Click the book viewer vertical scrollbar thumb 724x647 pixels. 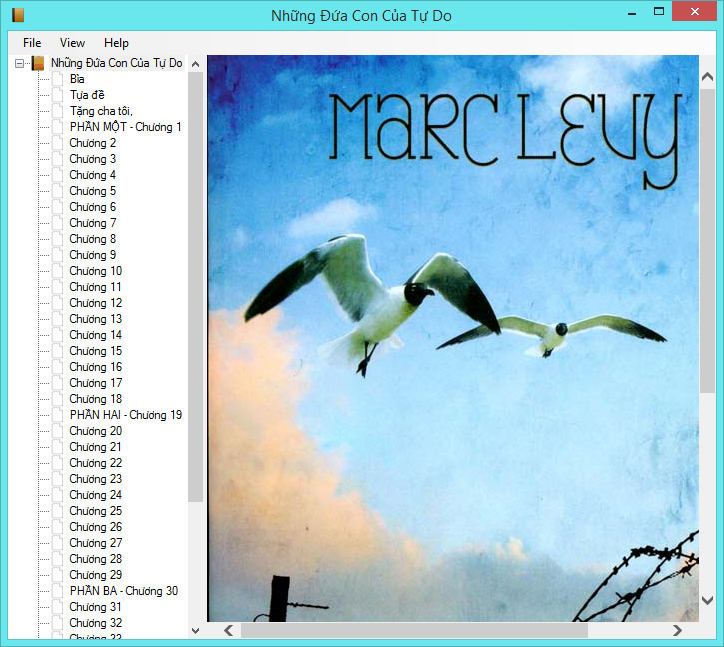coord(707,241)
